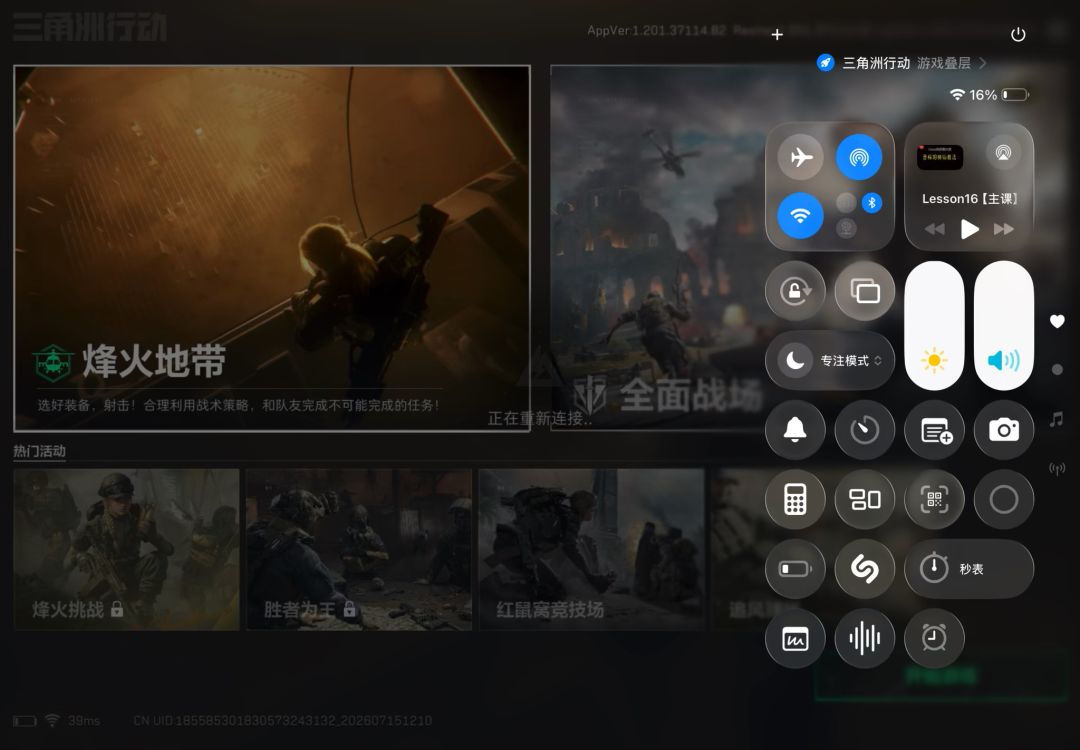Tap the 三角洲行动 game logo
Viewport: 1080px width, 750px height.
(x=90, y=28)
